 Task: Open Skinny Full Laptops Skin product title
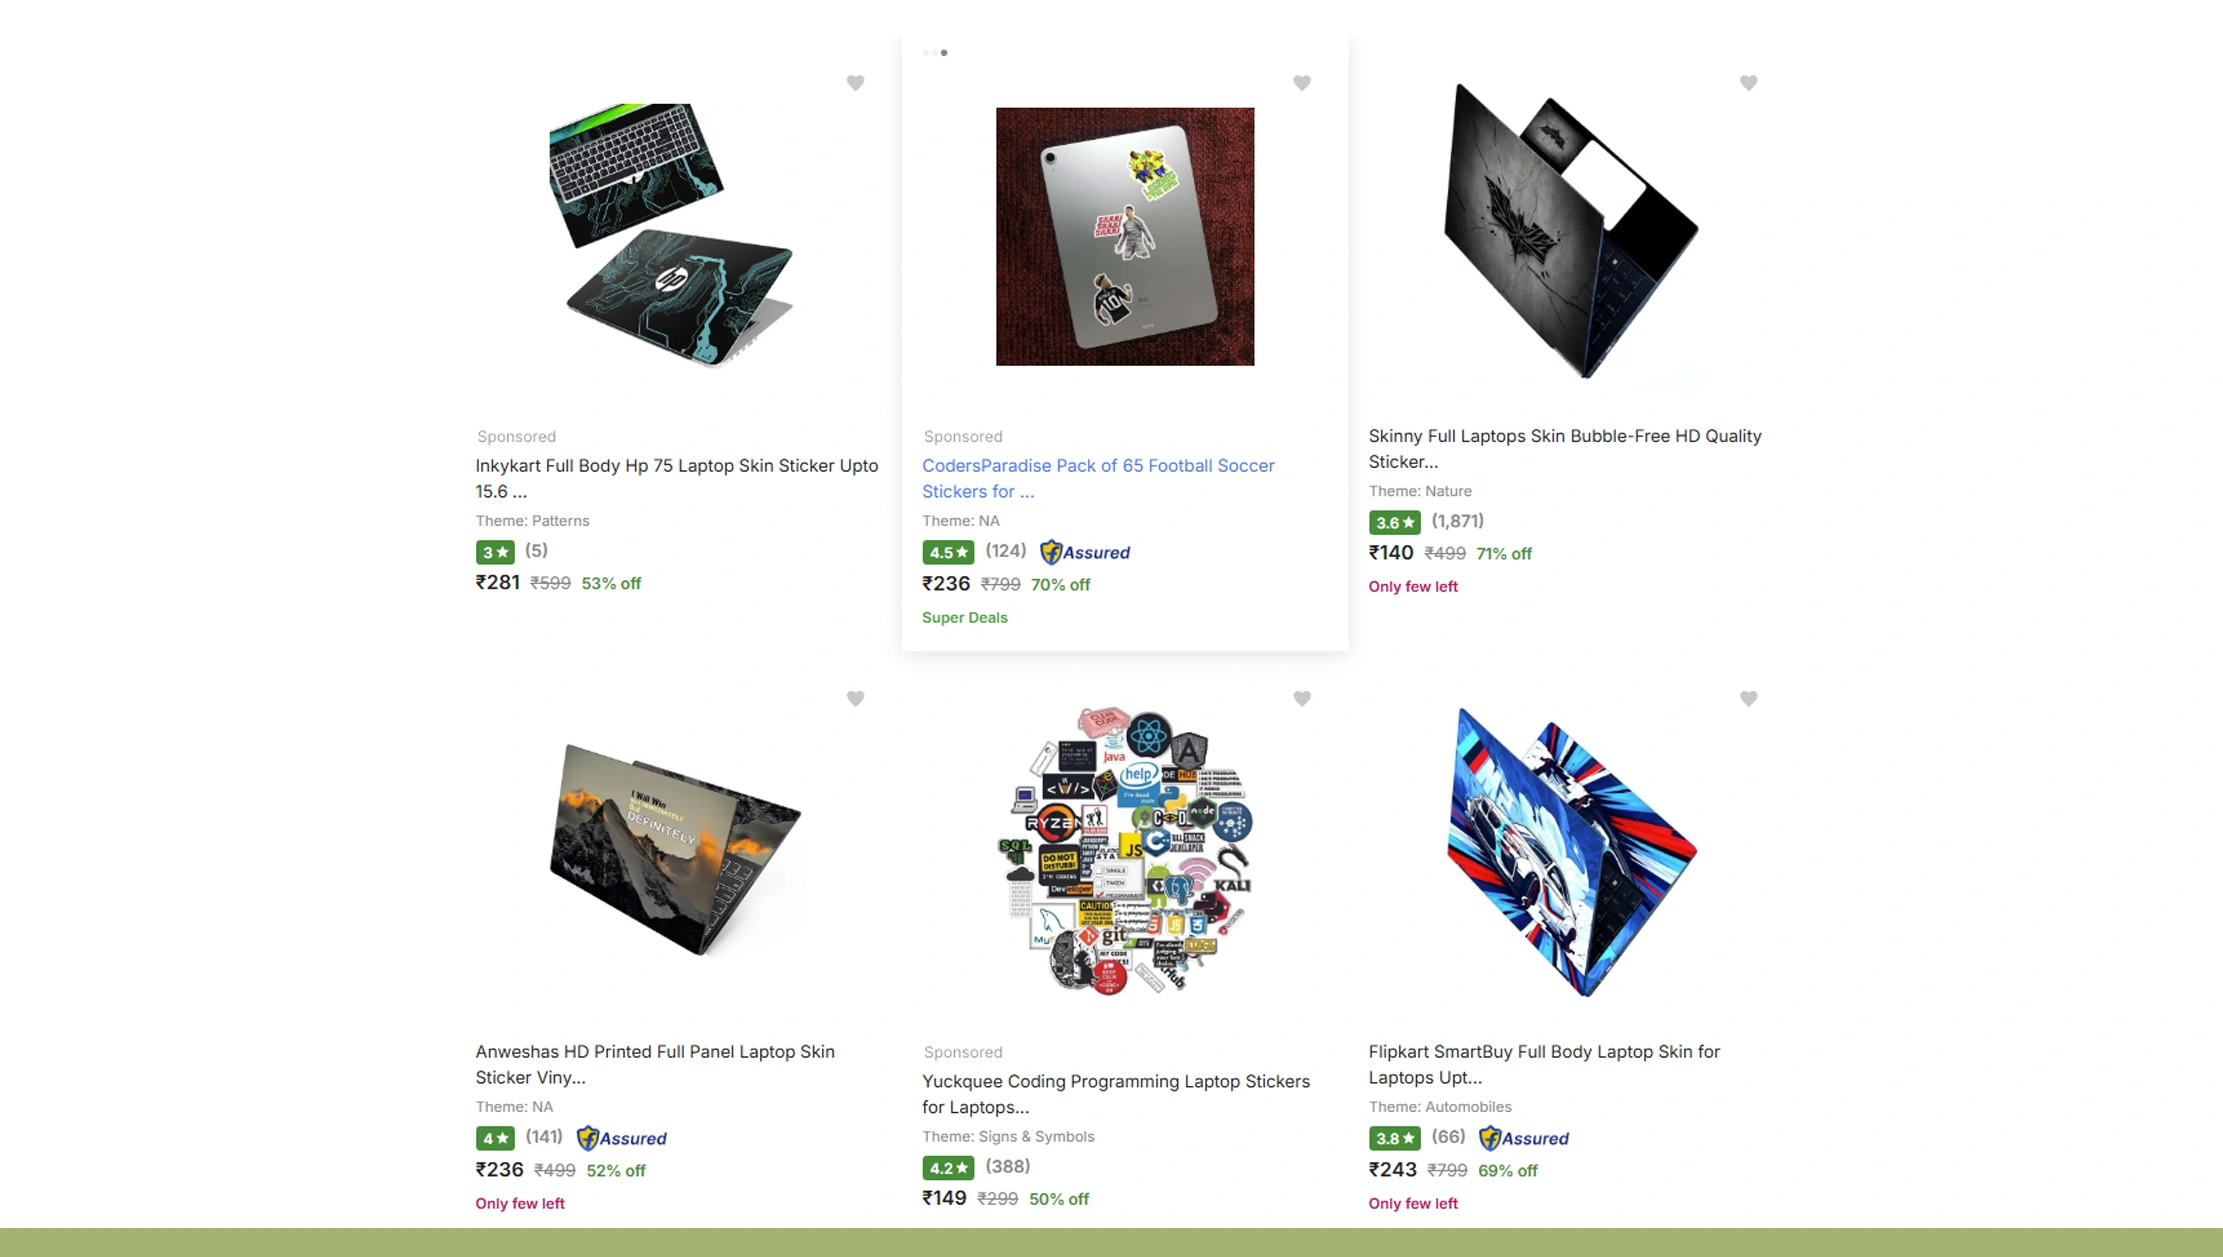coord(1565,448)
